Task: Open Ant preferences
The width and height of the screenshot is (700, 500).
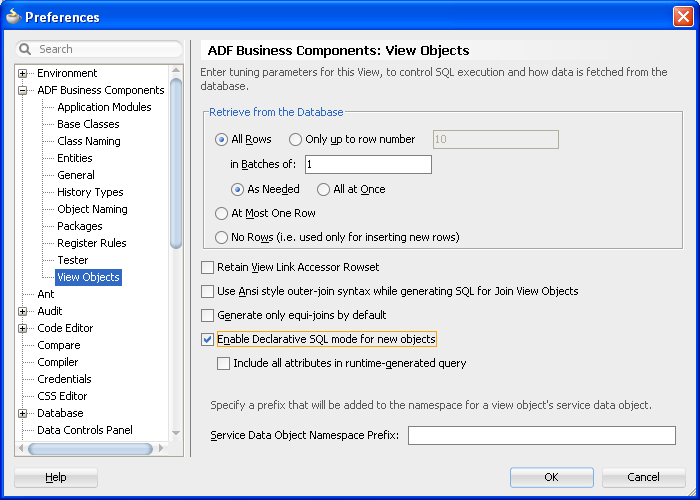Action: [46, 294]
